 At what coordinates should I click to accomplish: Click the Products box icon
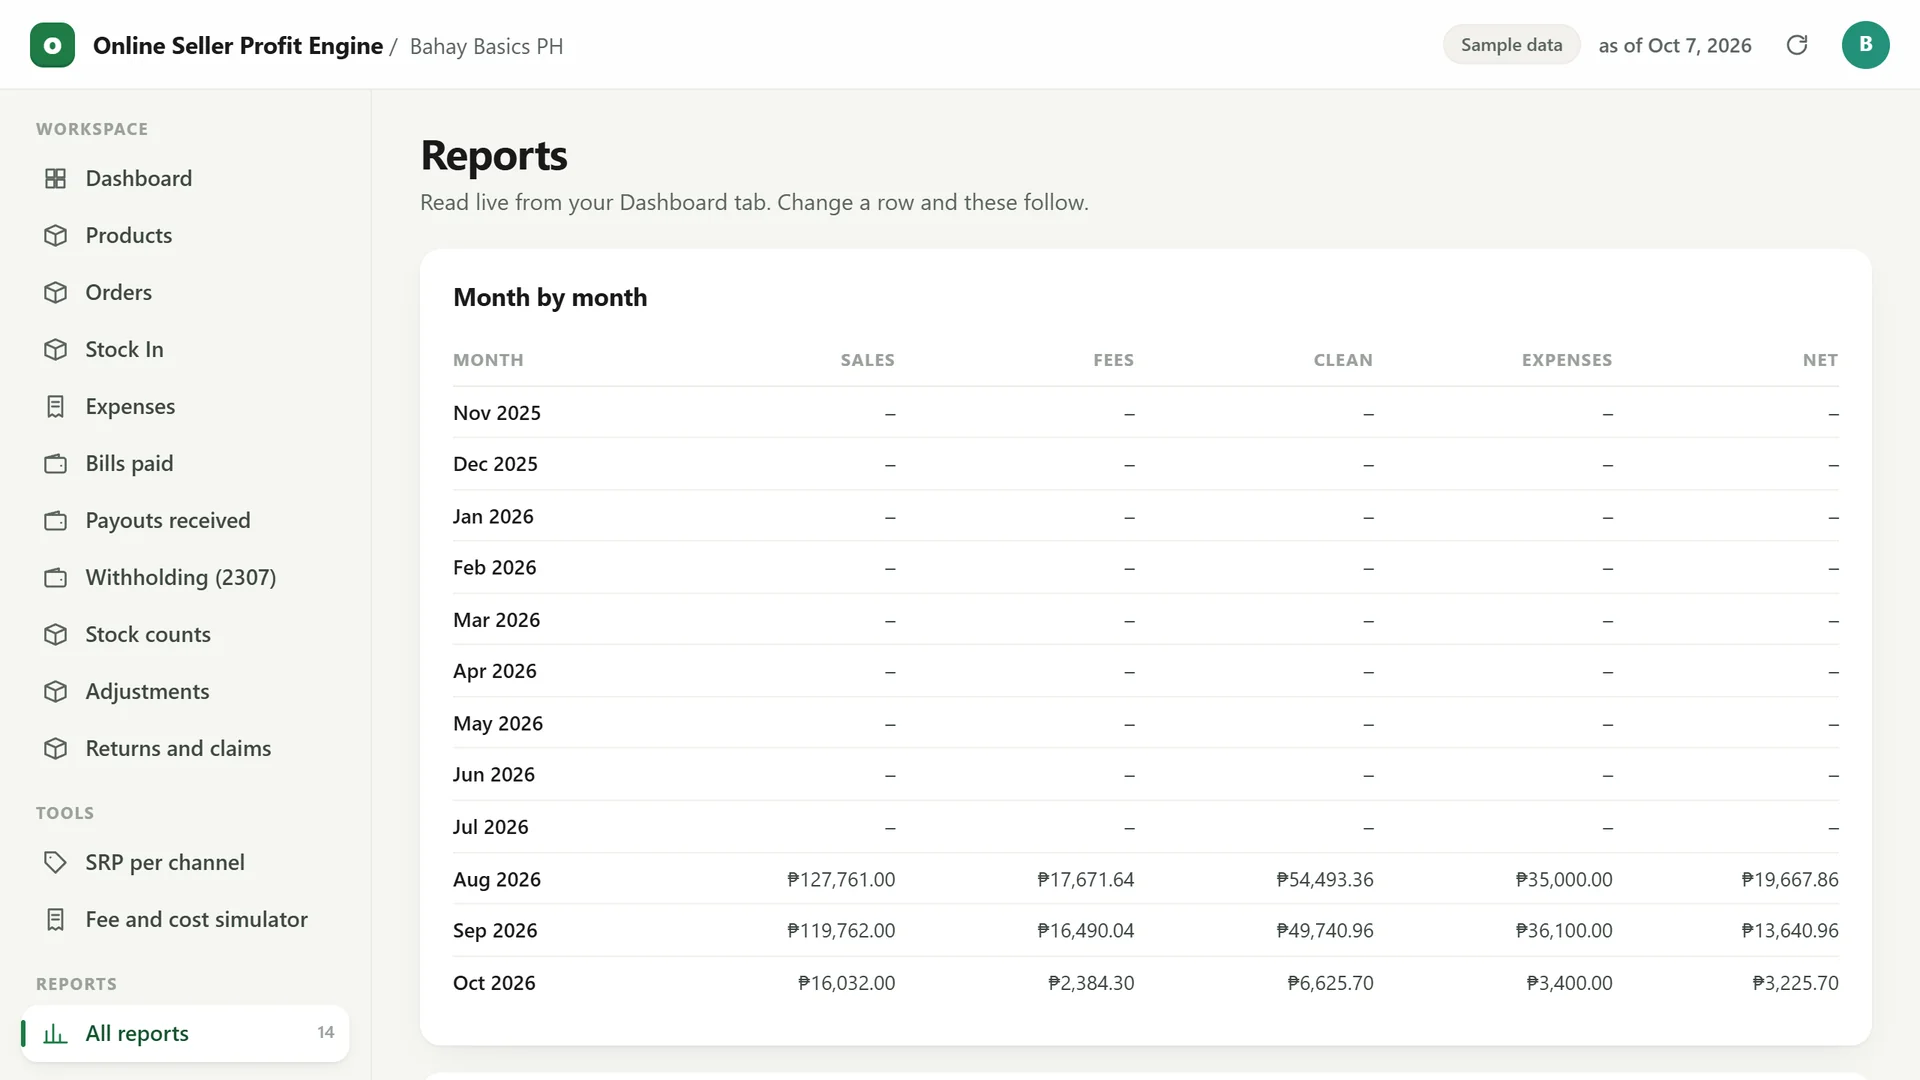pyautogui.click(x=56, y=235)
